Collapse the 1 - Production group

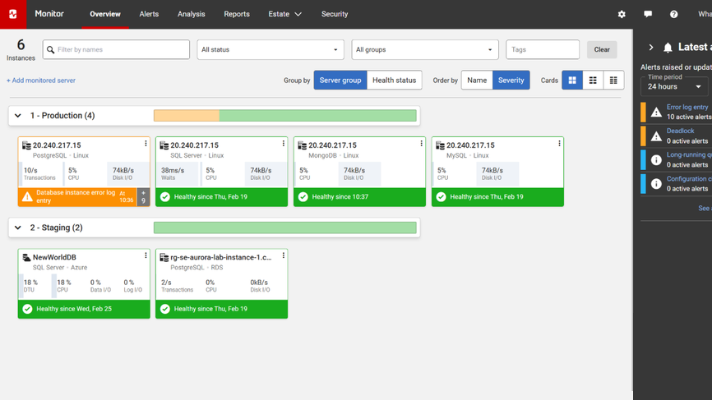(18, 116)
